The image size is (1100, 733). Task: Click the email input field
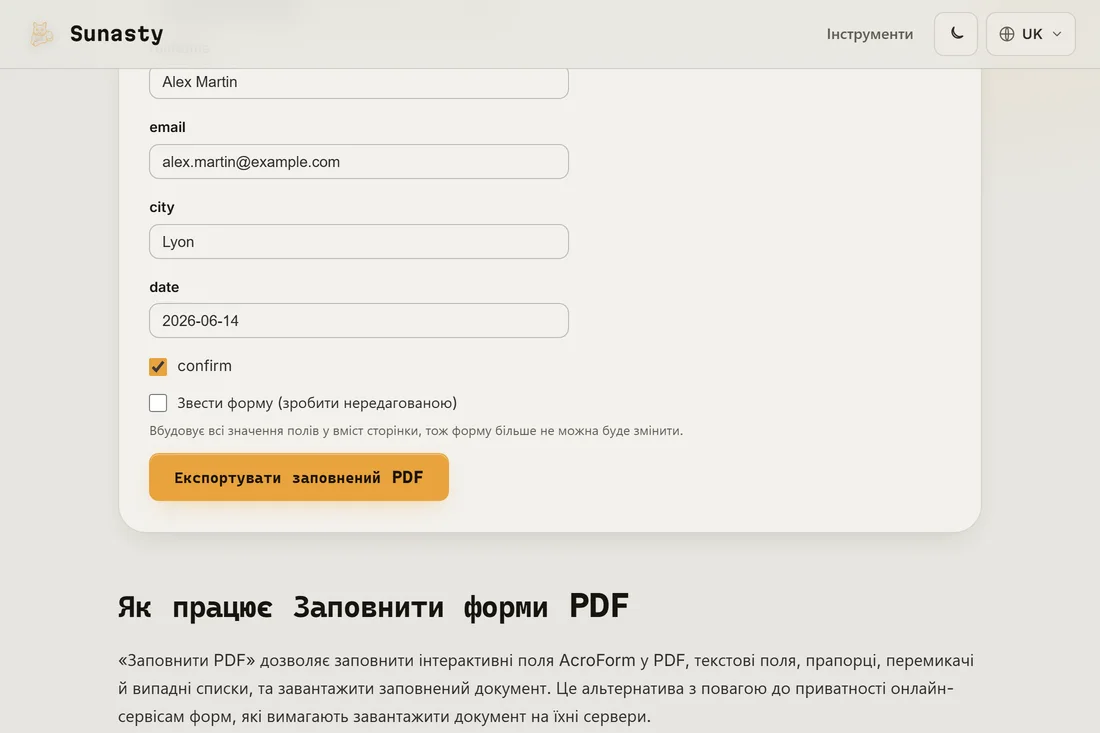[x=358, y=161]
